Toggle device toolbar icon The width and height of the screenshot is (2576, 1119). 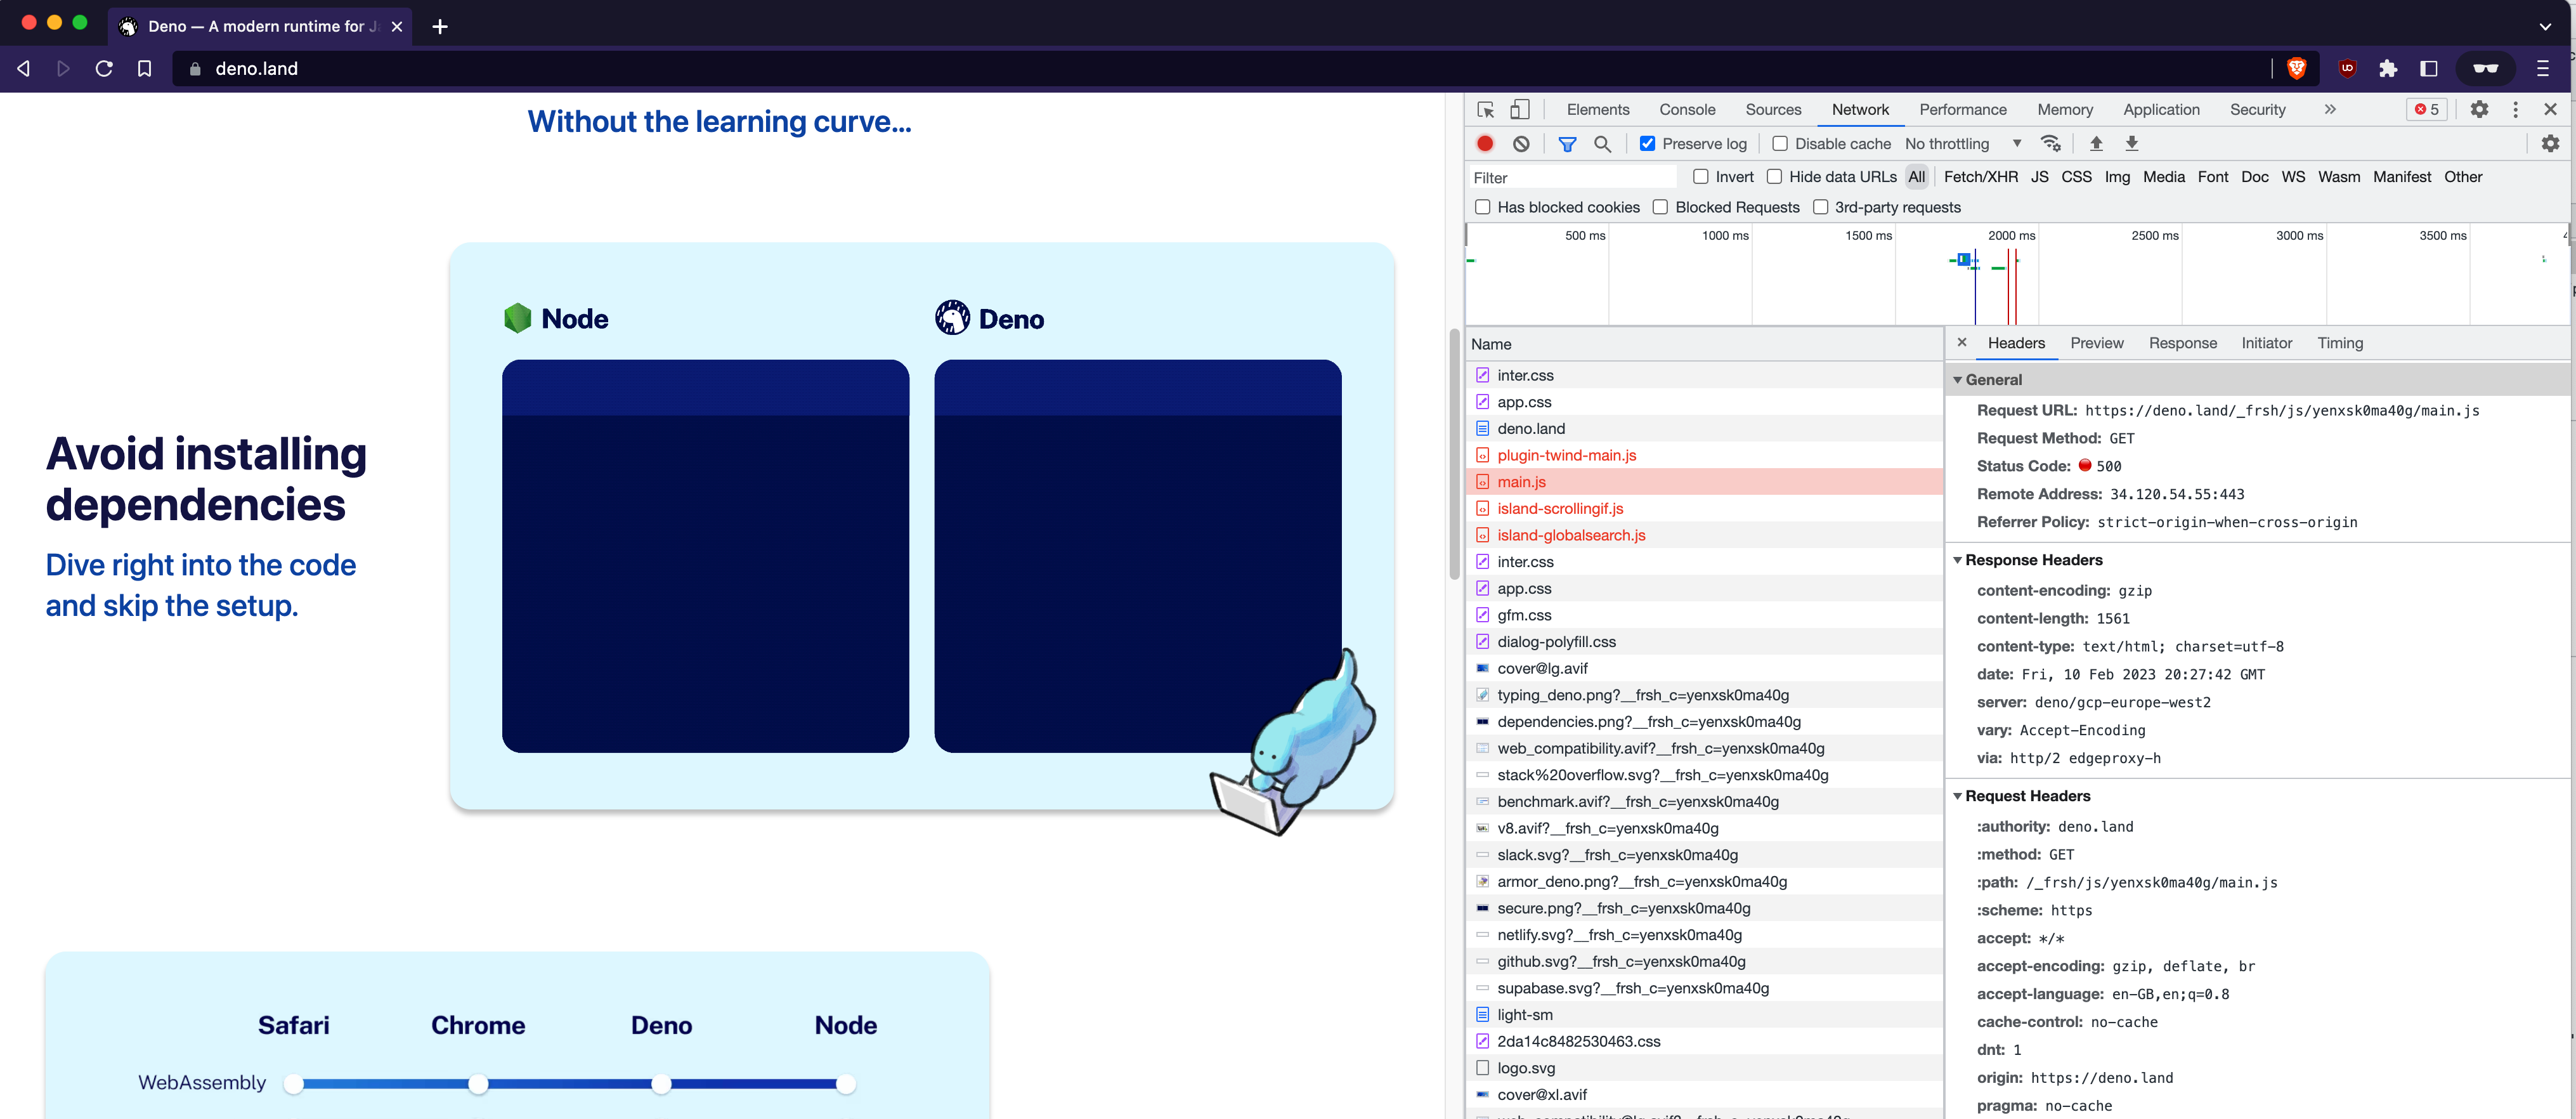point(1520,110)
